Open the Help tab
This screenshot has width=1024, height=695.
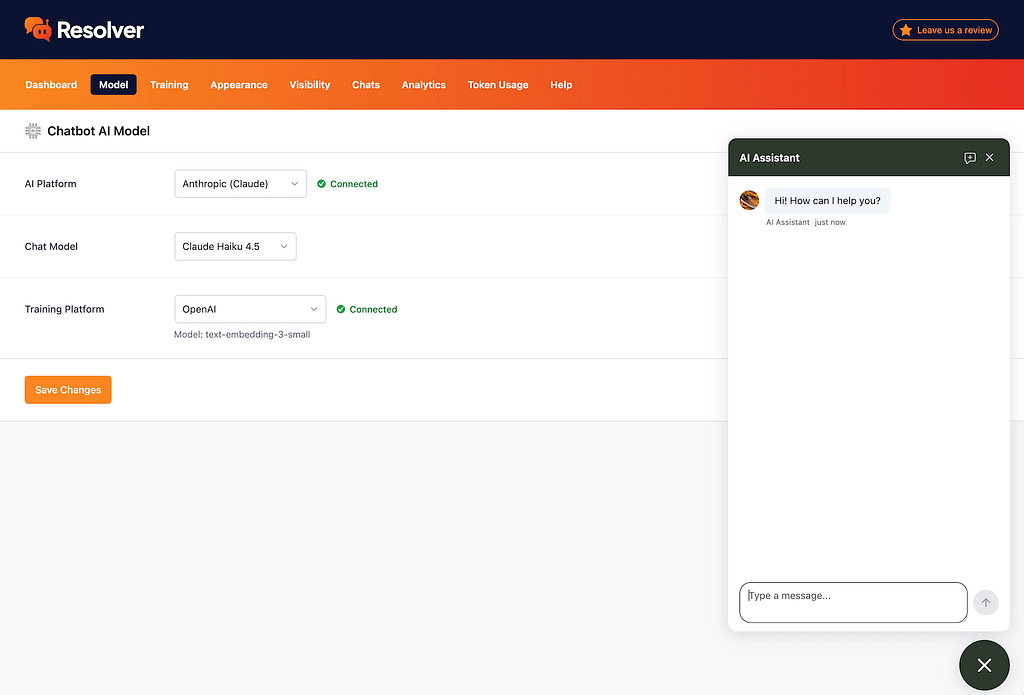(x=561, y=85)
